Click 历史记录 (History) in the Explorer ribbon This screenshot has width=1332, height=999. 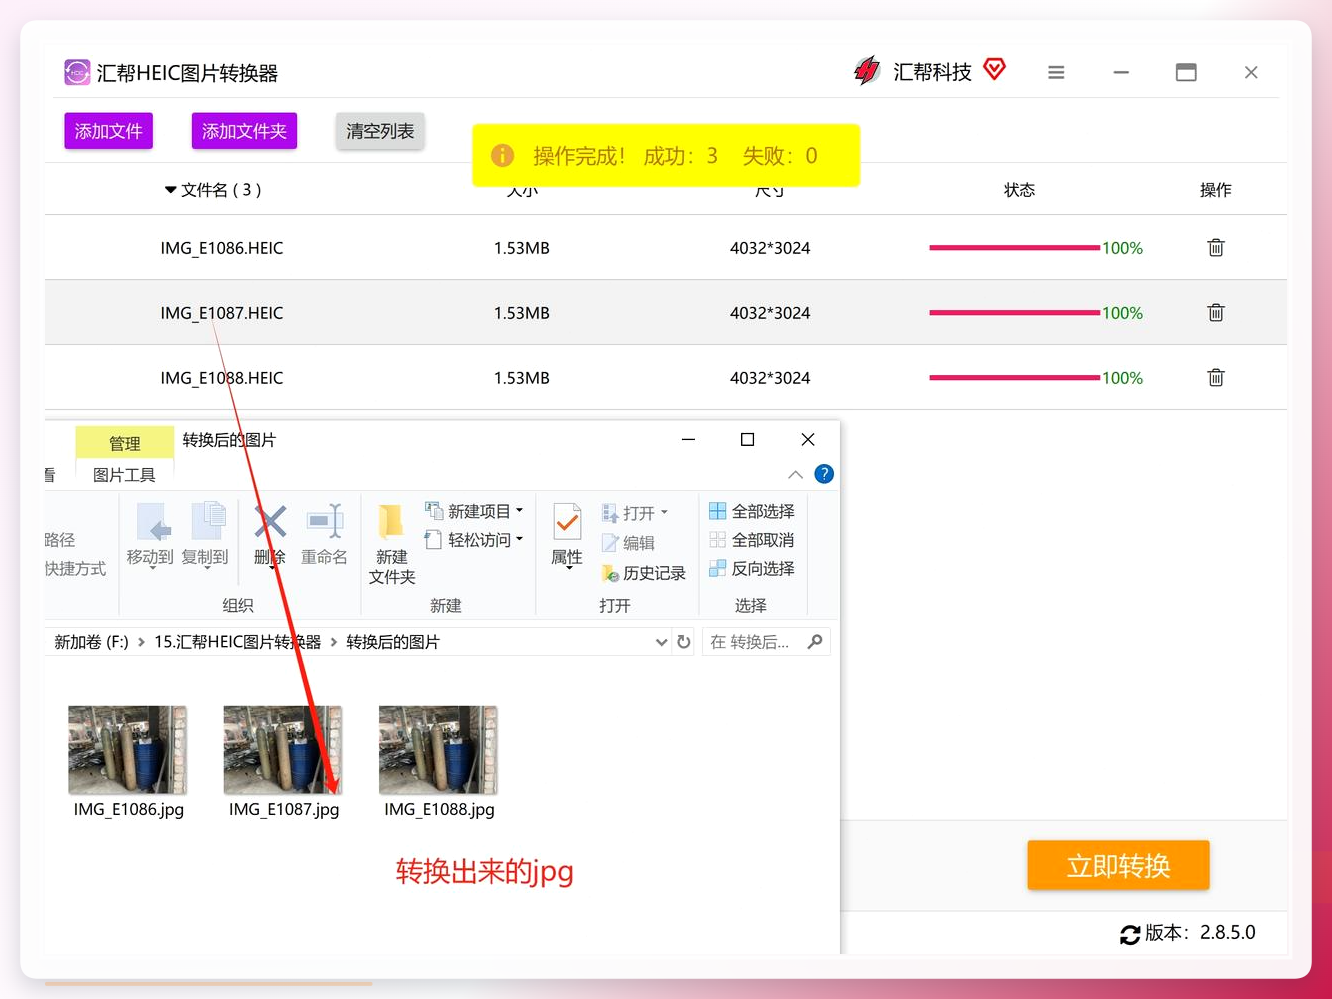[643, 573]
